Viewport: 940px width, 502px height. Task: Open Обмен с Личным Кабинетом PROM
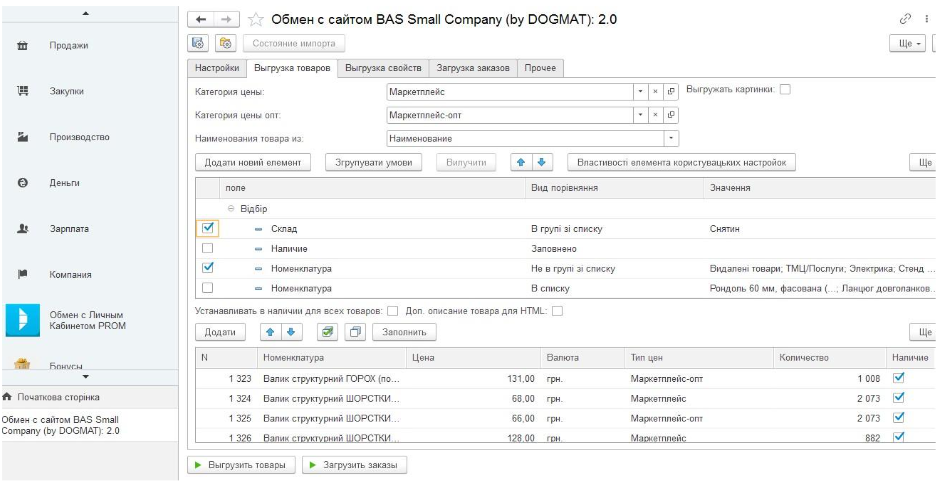click(87, 319)
